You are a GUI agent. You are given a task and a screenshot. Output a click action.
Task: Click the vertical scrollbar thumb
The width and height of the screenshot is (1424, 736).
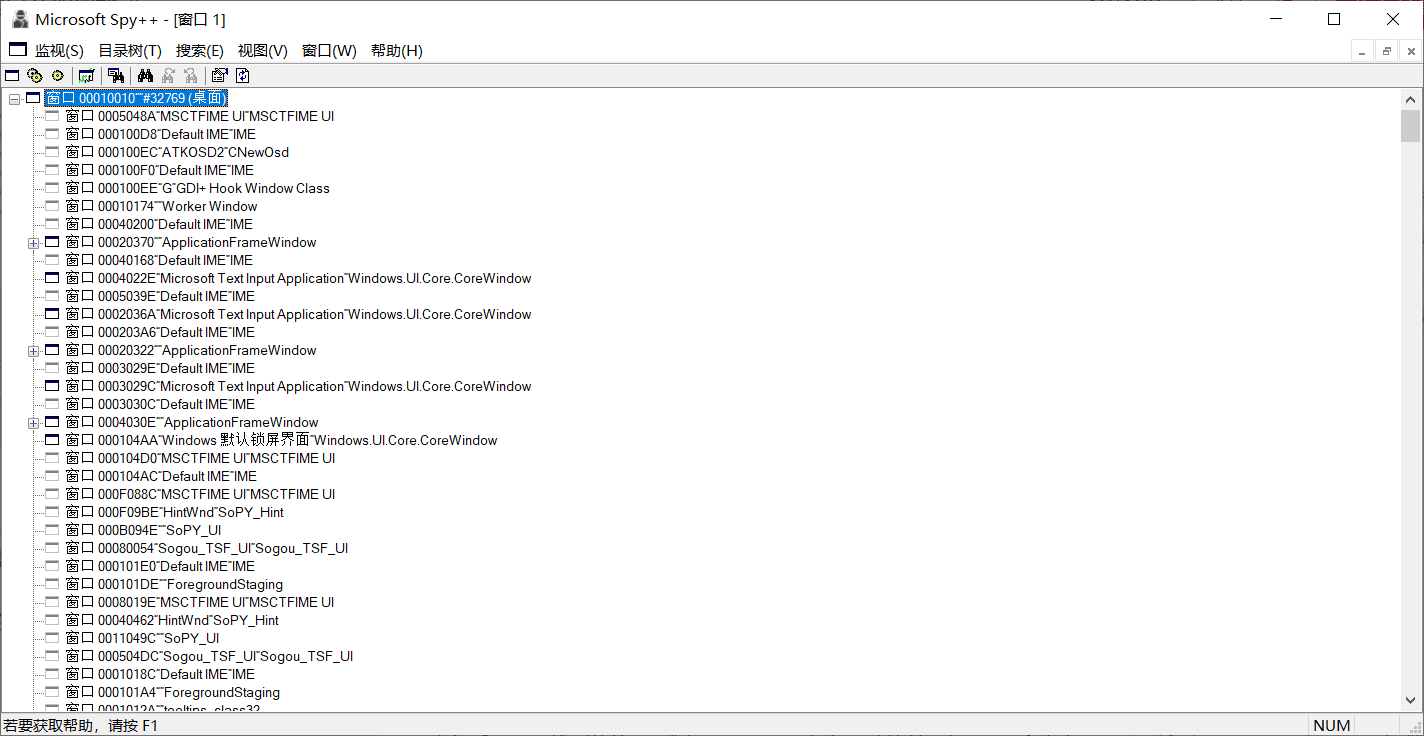point(1411,126)
